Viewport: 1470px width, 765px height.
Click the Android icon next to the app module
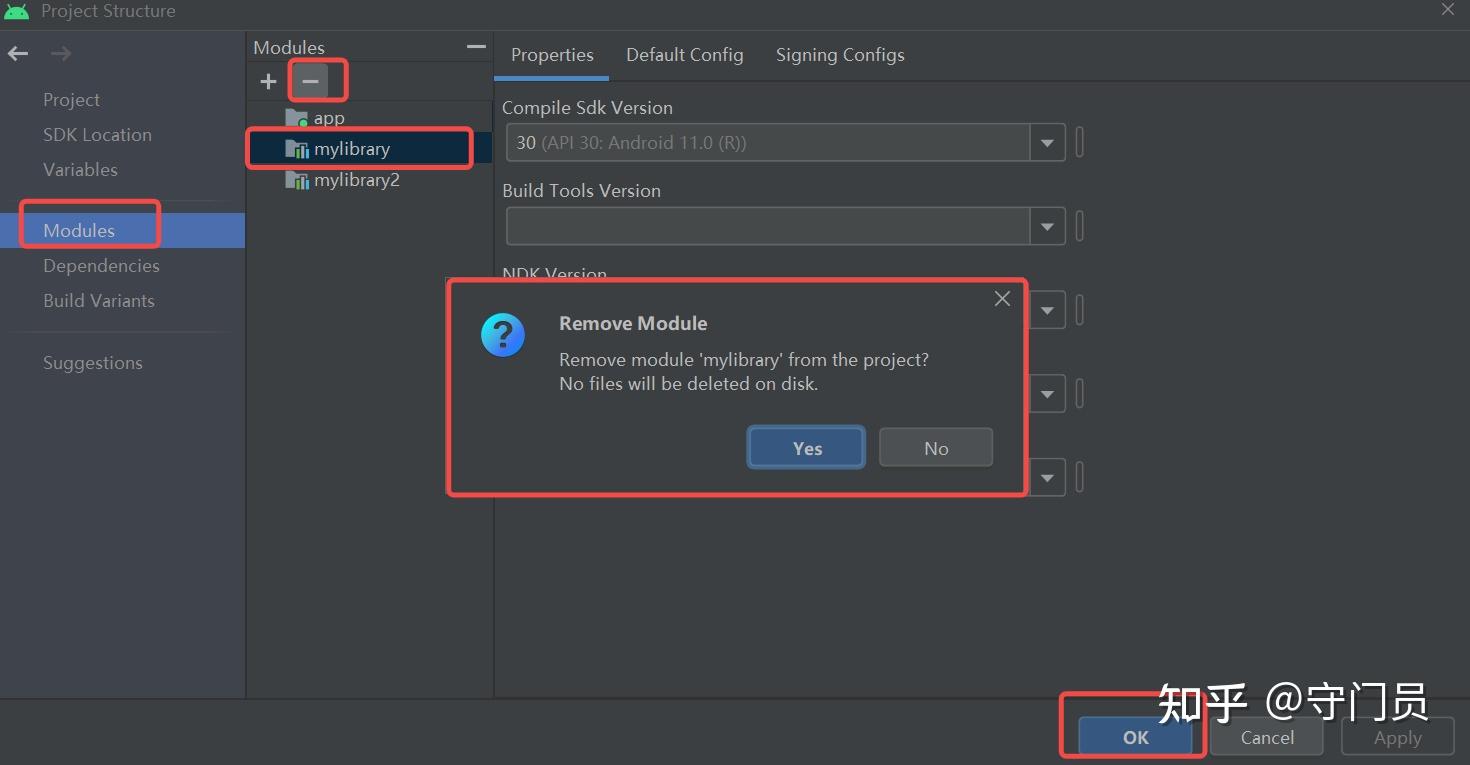coord(297,117)
